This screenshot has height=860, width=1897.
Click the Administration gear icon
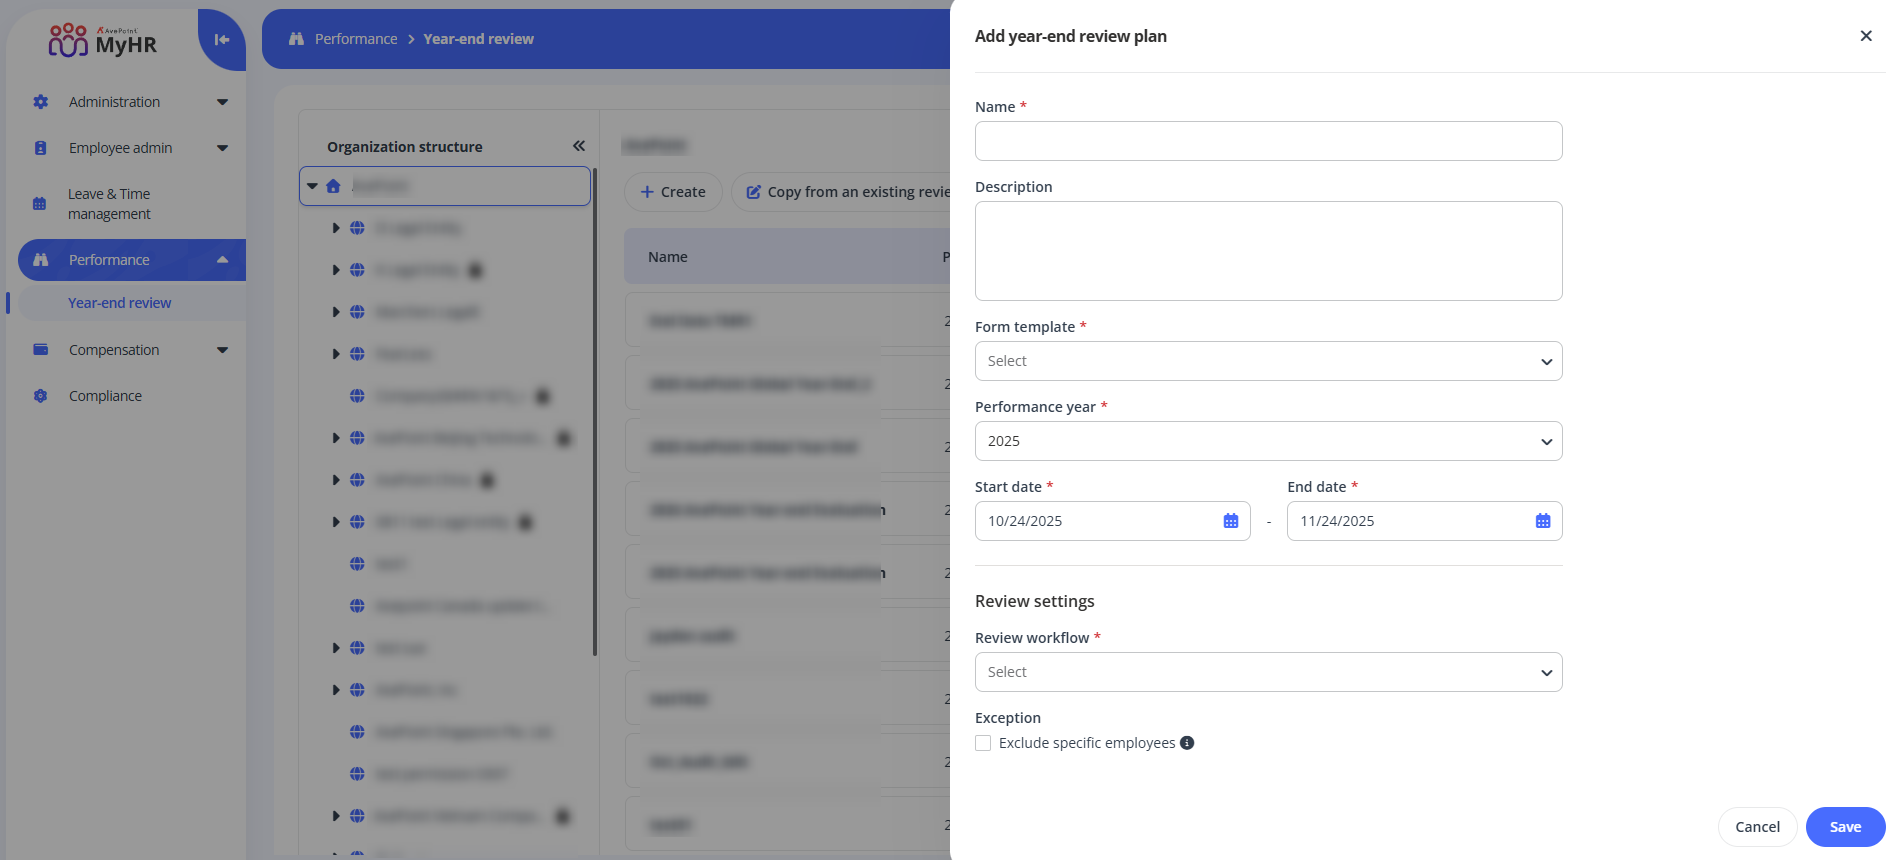(40, 102)
